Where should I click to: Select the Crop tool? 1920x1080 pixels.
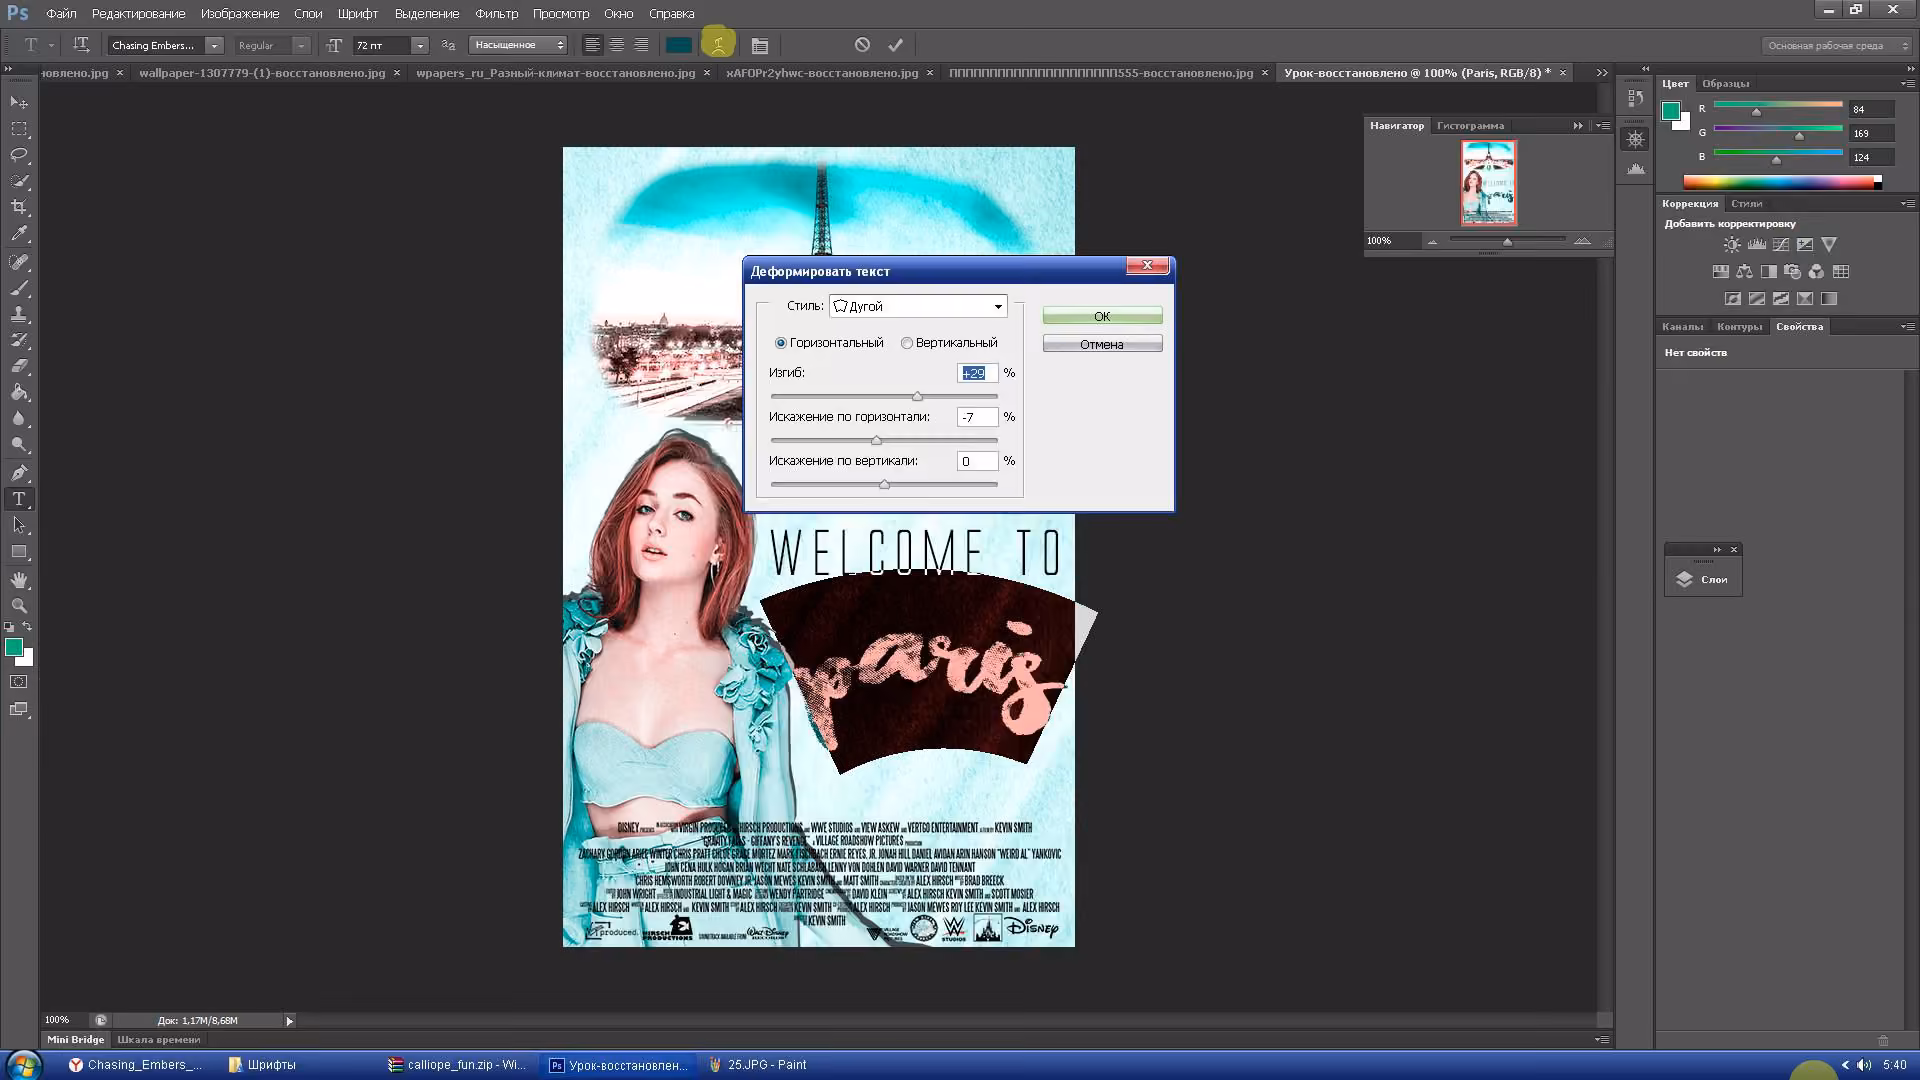click(x=19, y=207)
